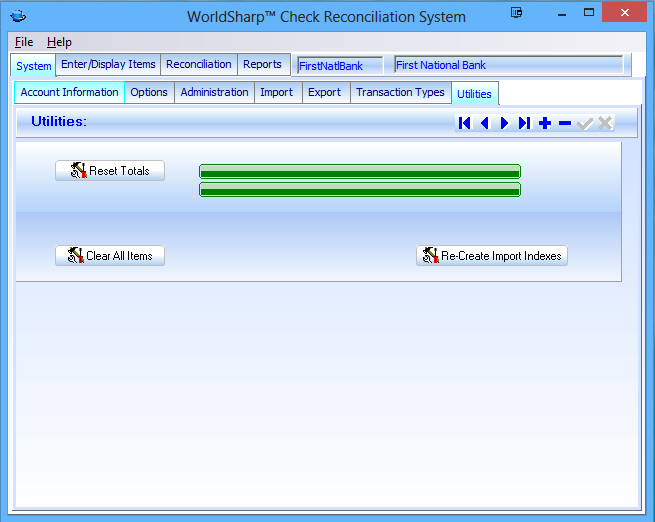Select the Reports tab
Image resolution: width=655 pixels, height=522 pixels.
point(262,64)
